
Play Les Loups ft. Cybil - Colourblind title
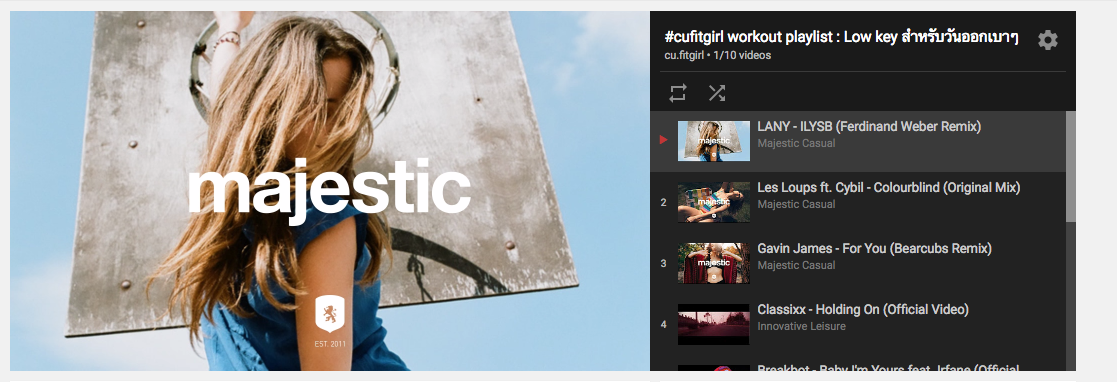(888, 187)
